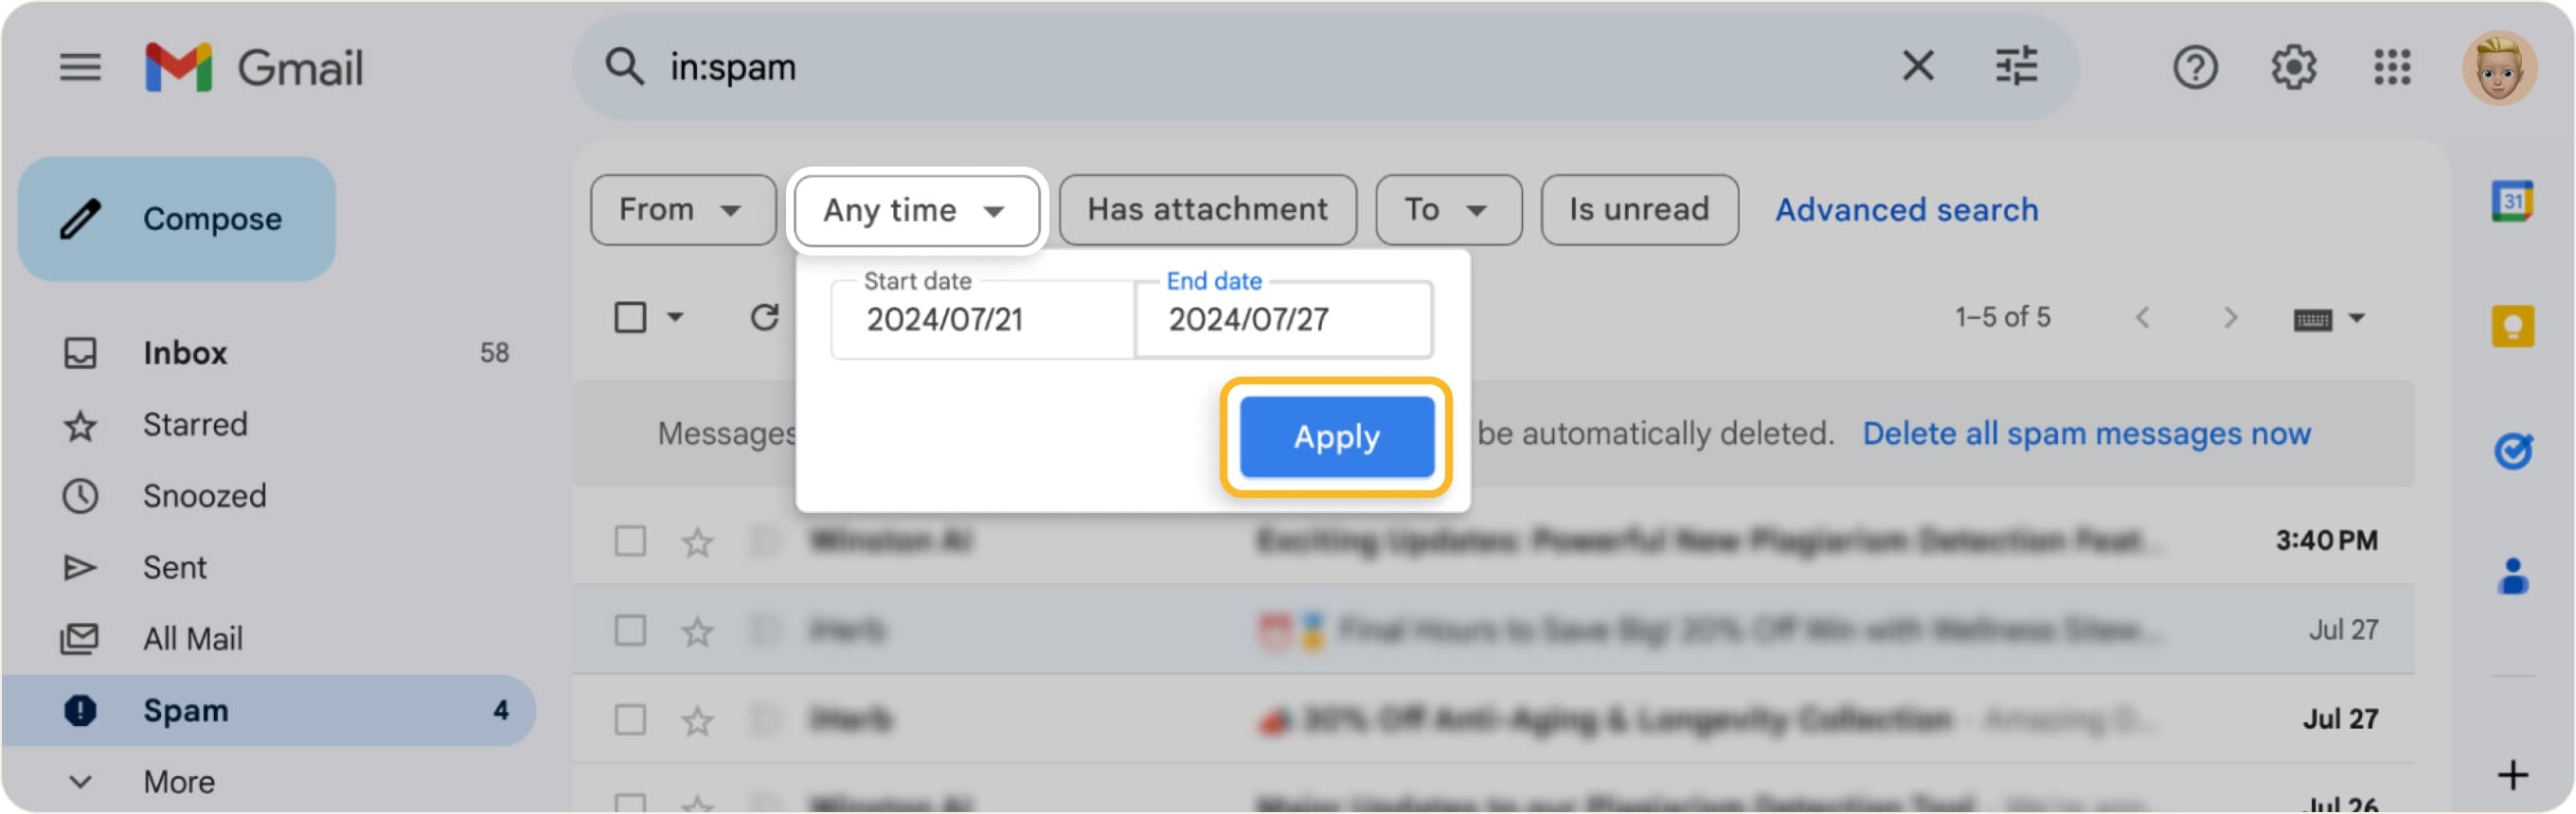Open the Any time date filter dropdown
Image resolution: width=2576 pixels, height=814 pixels.
point(915,210)
